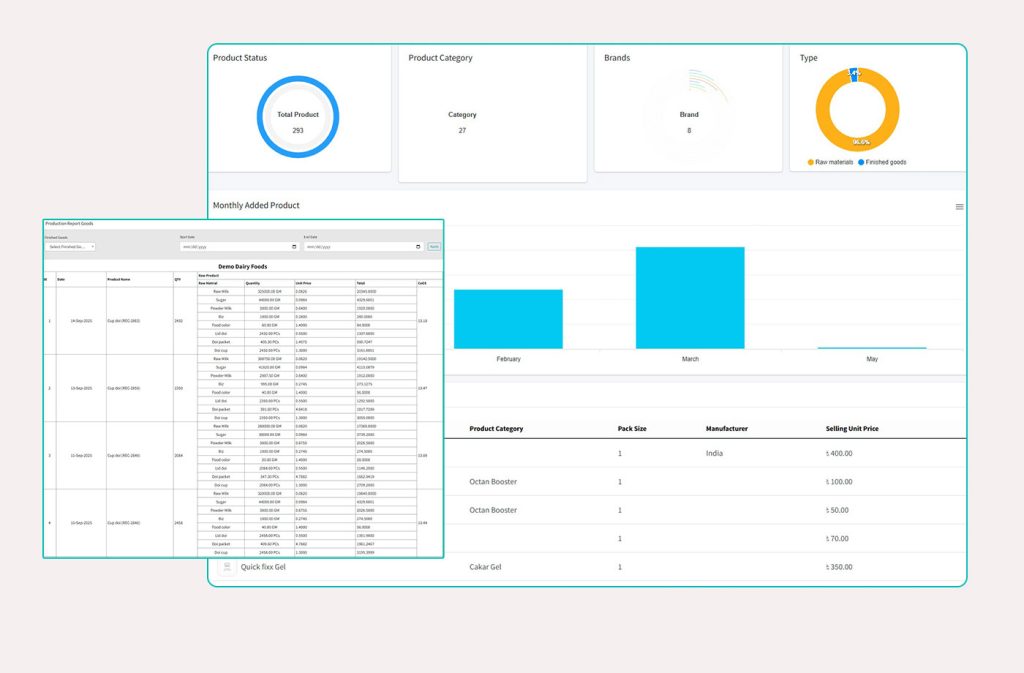The width and height of the screenshot is (1024, 673).
Task: Click the Quick fixx Gel product thumbnail
Action: 227,567
